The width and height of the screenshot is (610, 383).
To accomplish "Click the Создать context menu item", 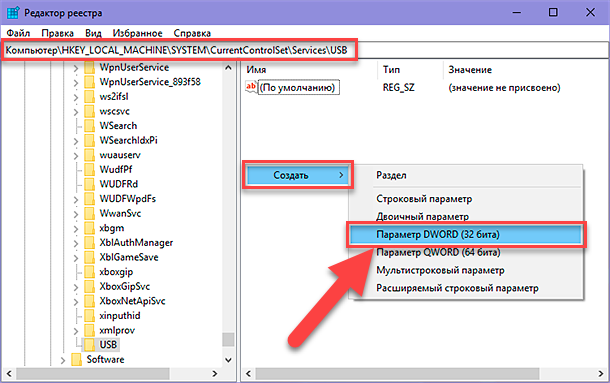I will pyautogui.click(x=298, y=175).
